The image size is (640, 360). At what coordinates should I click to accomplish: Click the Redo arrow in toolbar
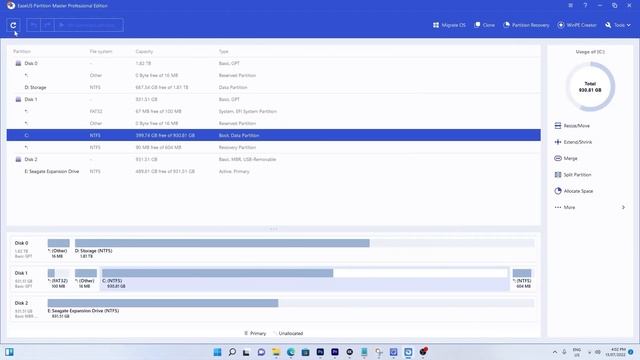[x=47, y=25]
